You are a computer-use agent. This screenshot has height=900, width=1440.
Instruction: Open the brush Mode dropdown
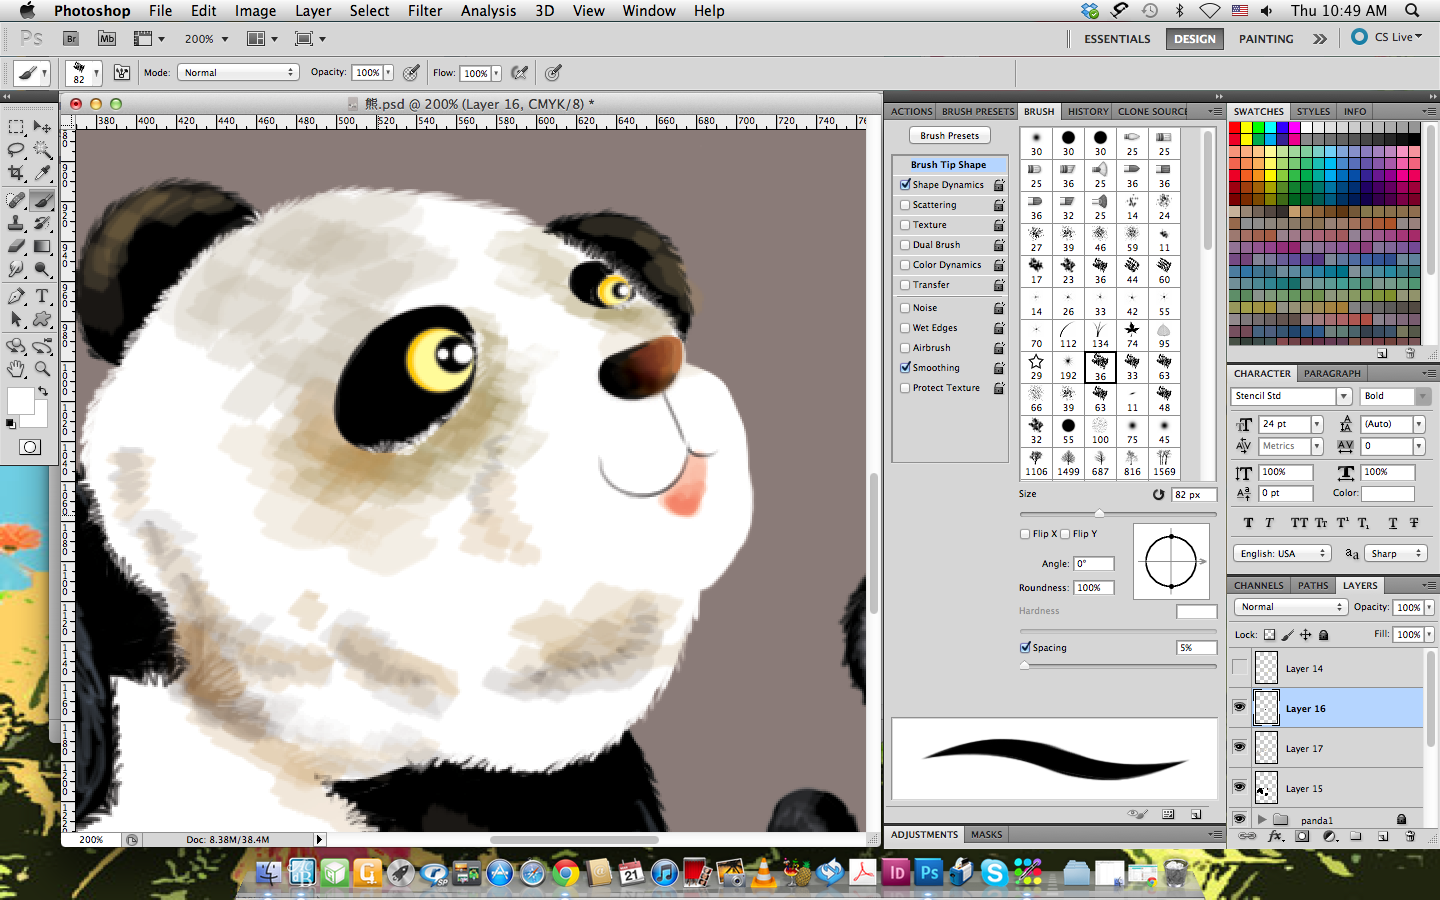tap(238, 72)
